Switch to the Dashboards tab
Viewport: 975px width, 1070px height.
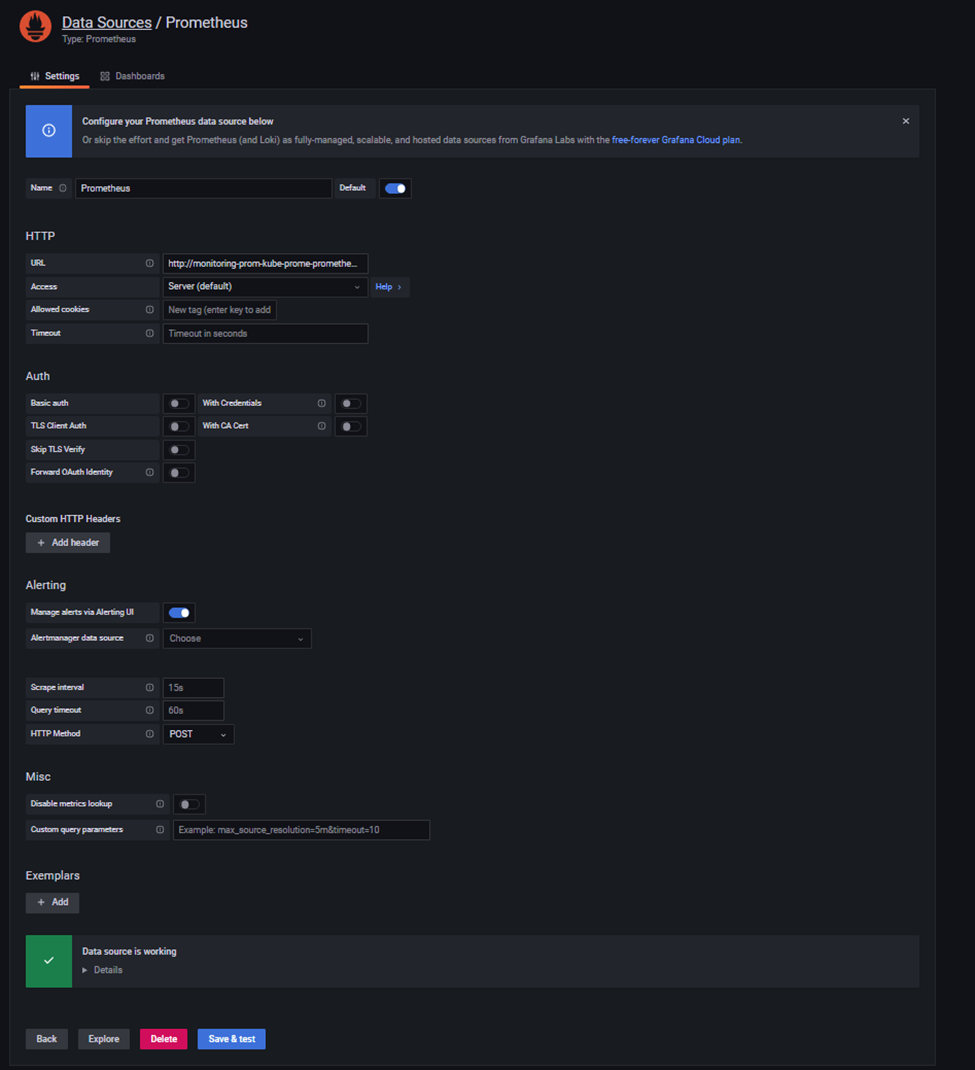[132, 76]
